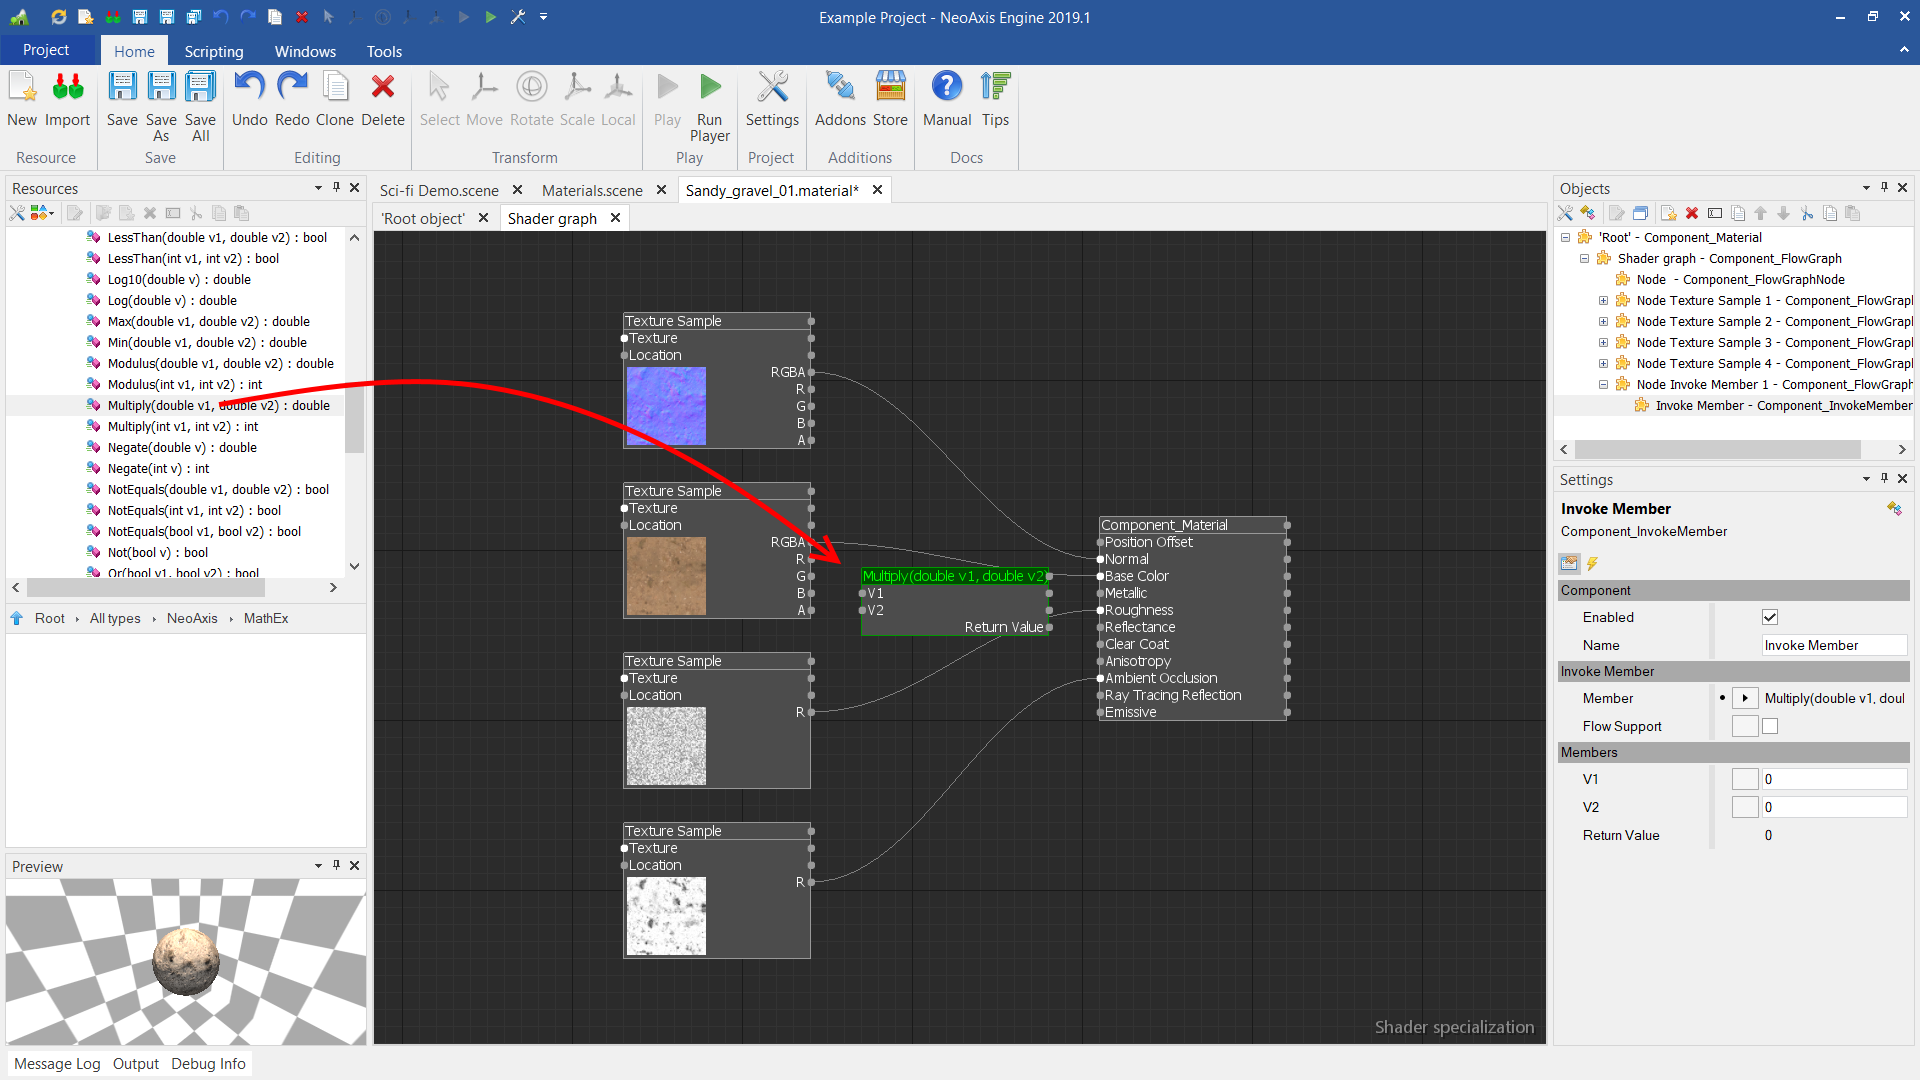Click sandy brown texture thumbnail in node
The width and height of the screenshot is (1920, 1080).
pos(666,576)
